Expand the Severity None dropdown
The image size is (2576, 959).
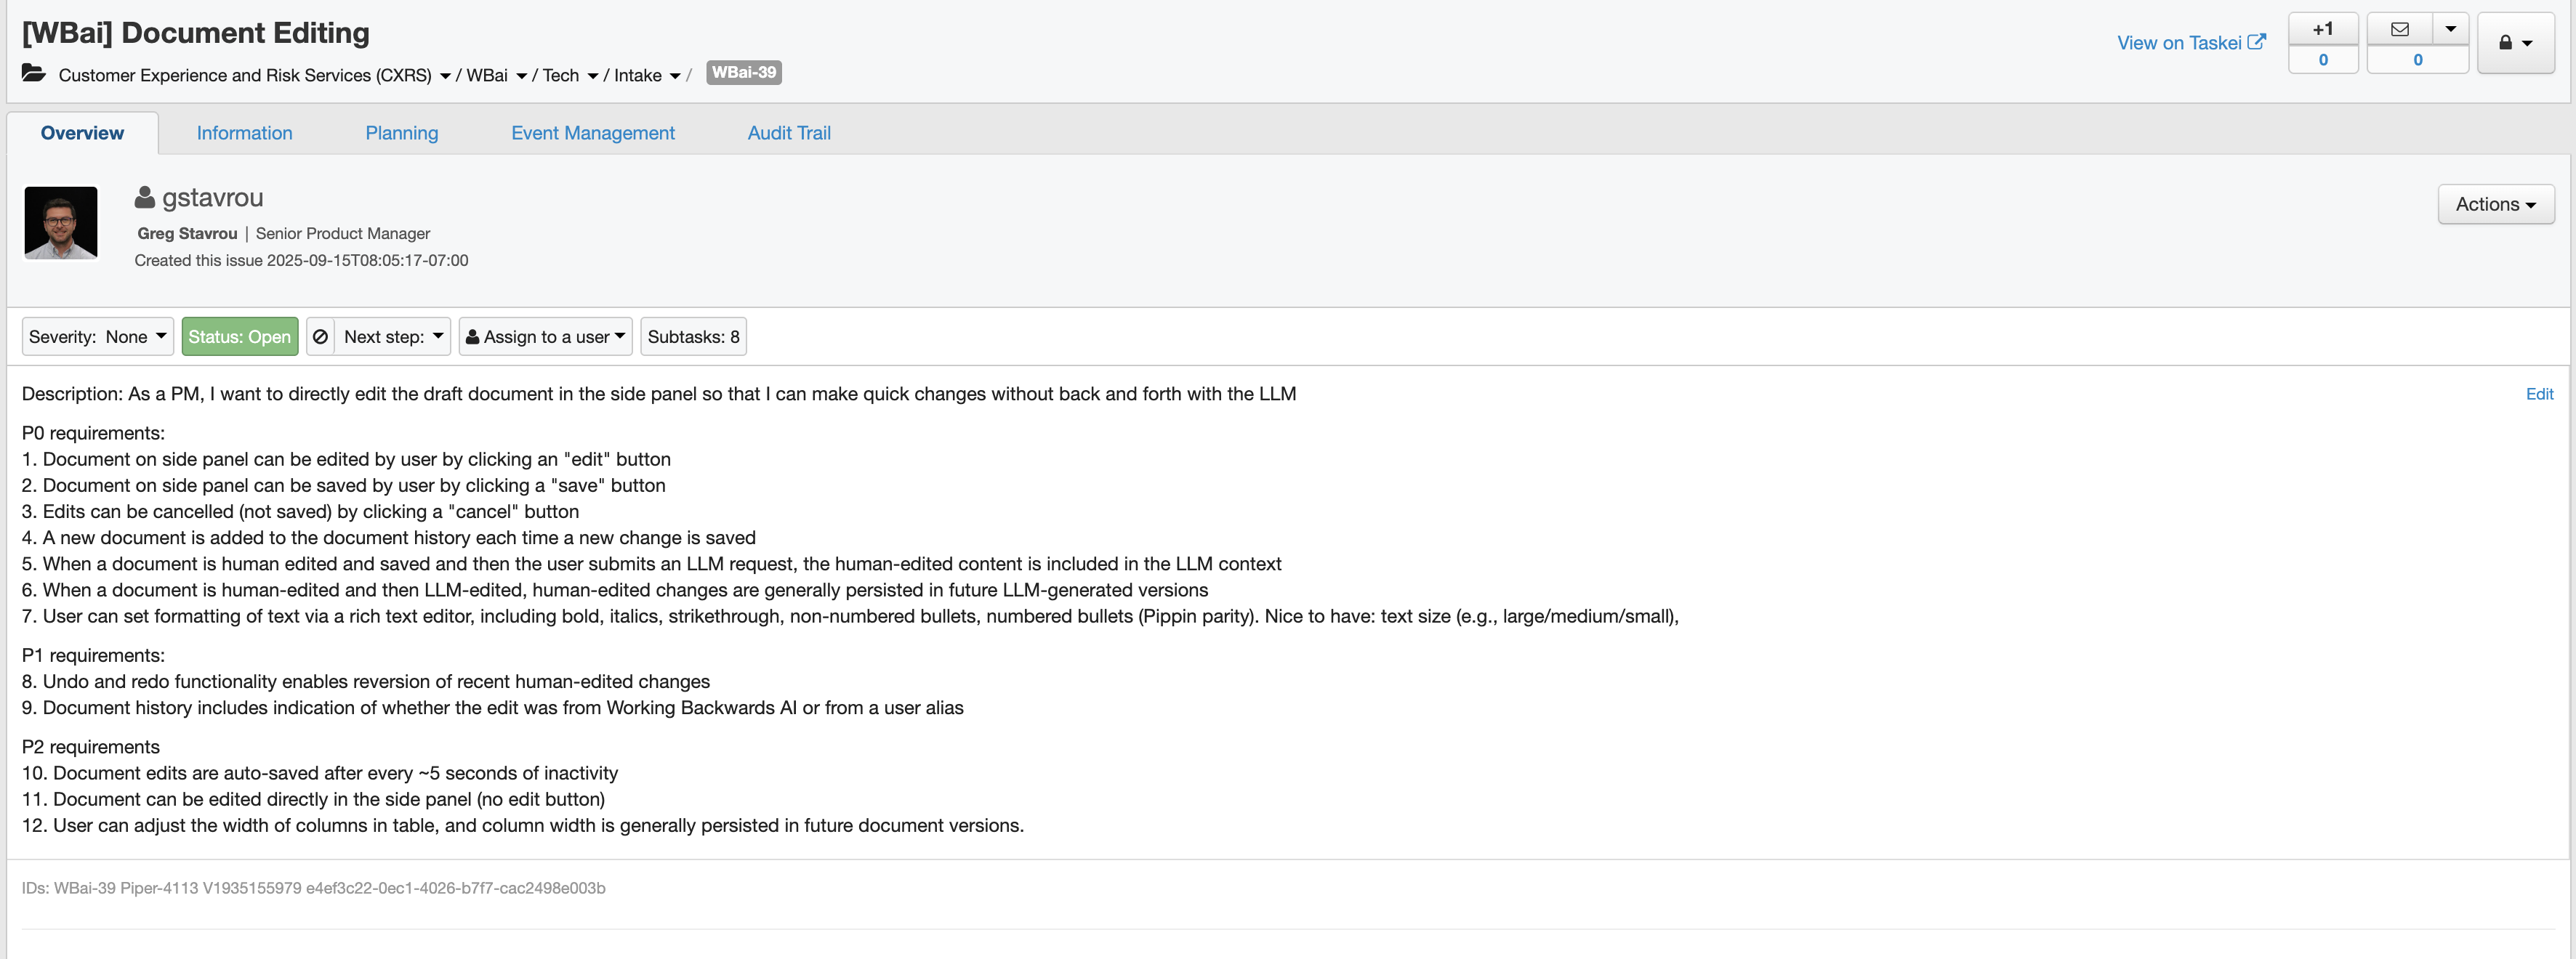[98, 337]
